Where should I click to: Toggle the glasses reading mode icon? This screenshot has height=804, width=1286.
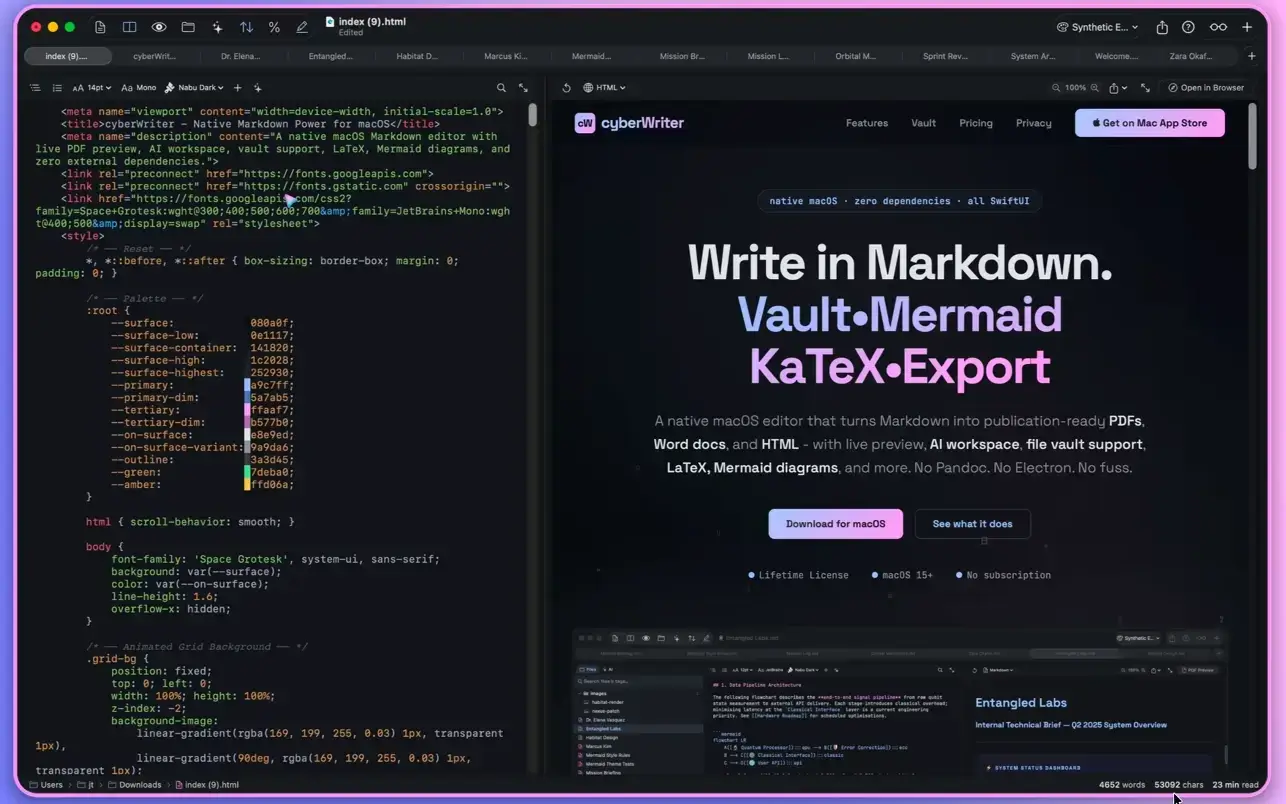tap(1218, 27)
